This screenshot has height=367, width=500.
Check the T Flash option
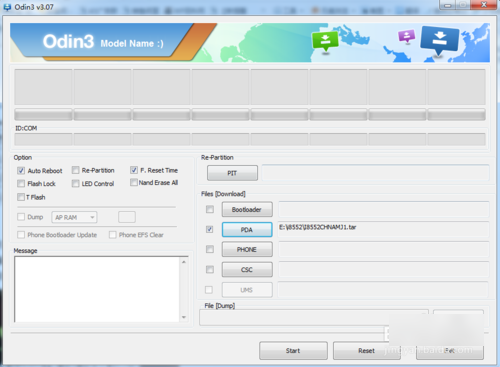pos(21,197)
